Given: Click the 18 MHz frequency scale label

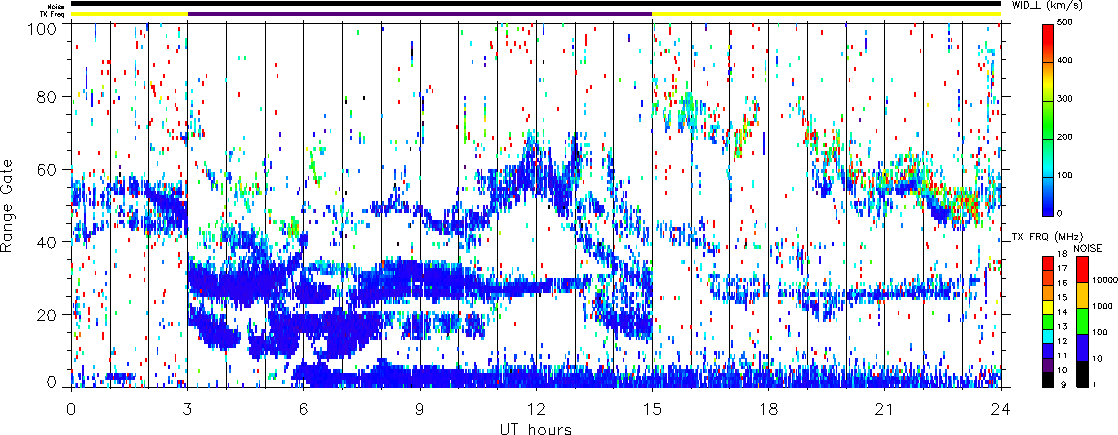Looking at the screenshot, I should tap(1062, 255).
